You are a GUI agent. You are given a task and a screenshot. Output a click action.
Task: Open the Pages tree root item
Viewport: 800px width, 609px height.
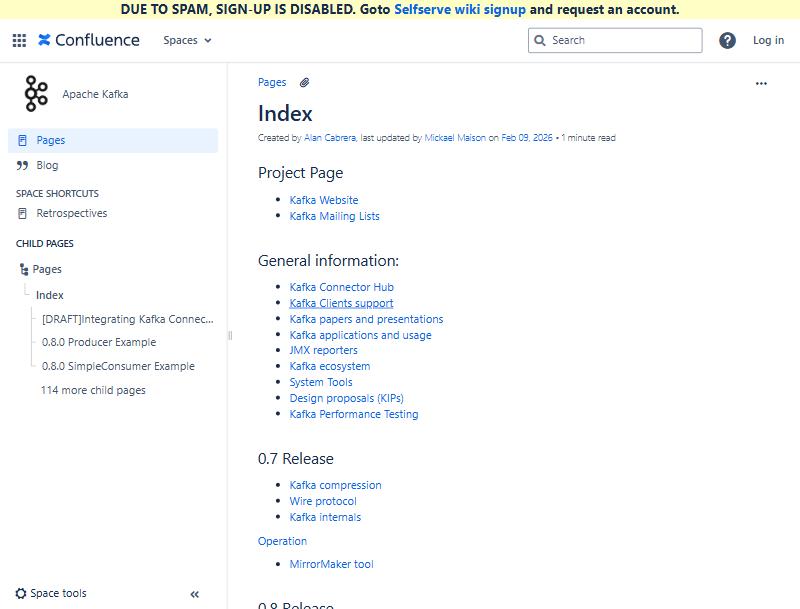click(47, 269)
